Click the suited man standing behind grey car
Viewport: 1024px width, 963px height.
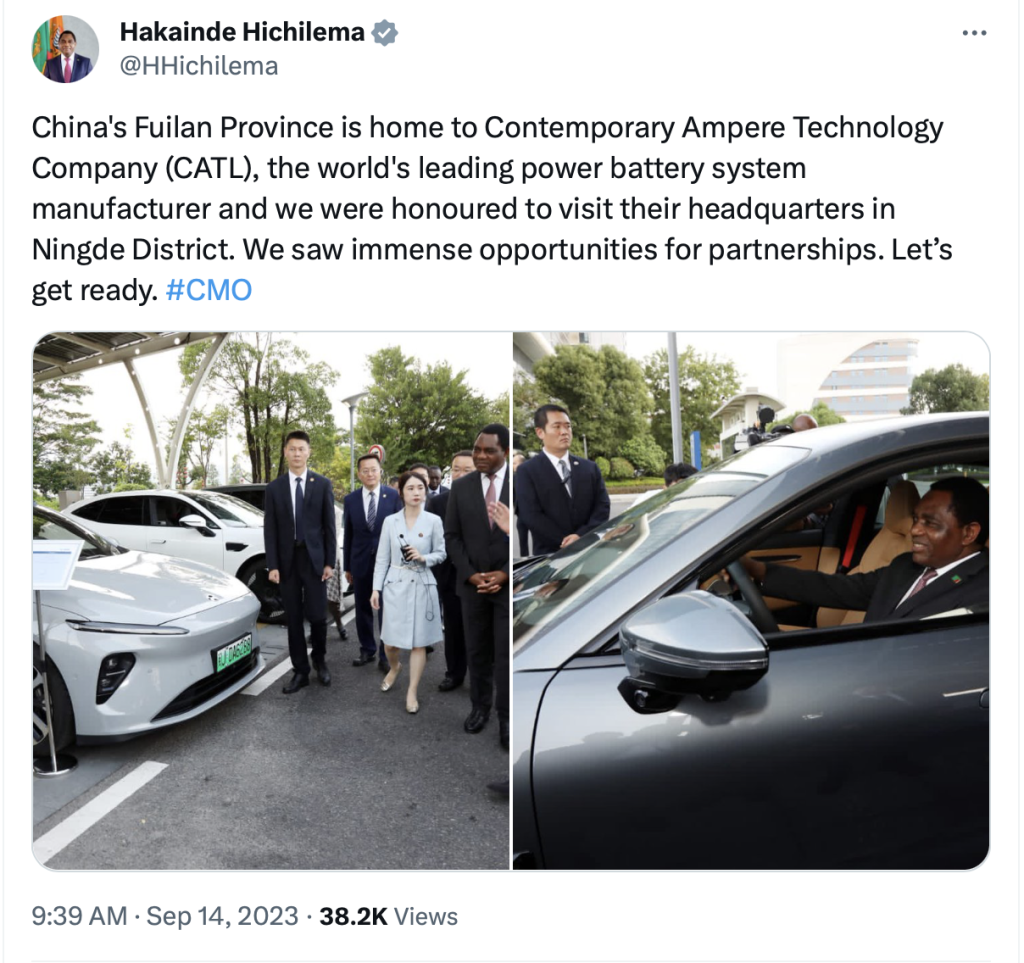560,483
